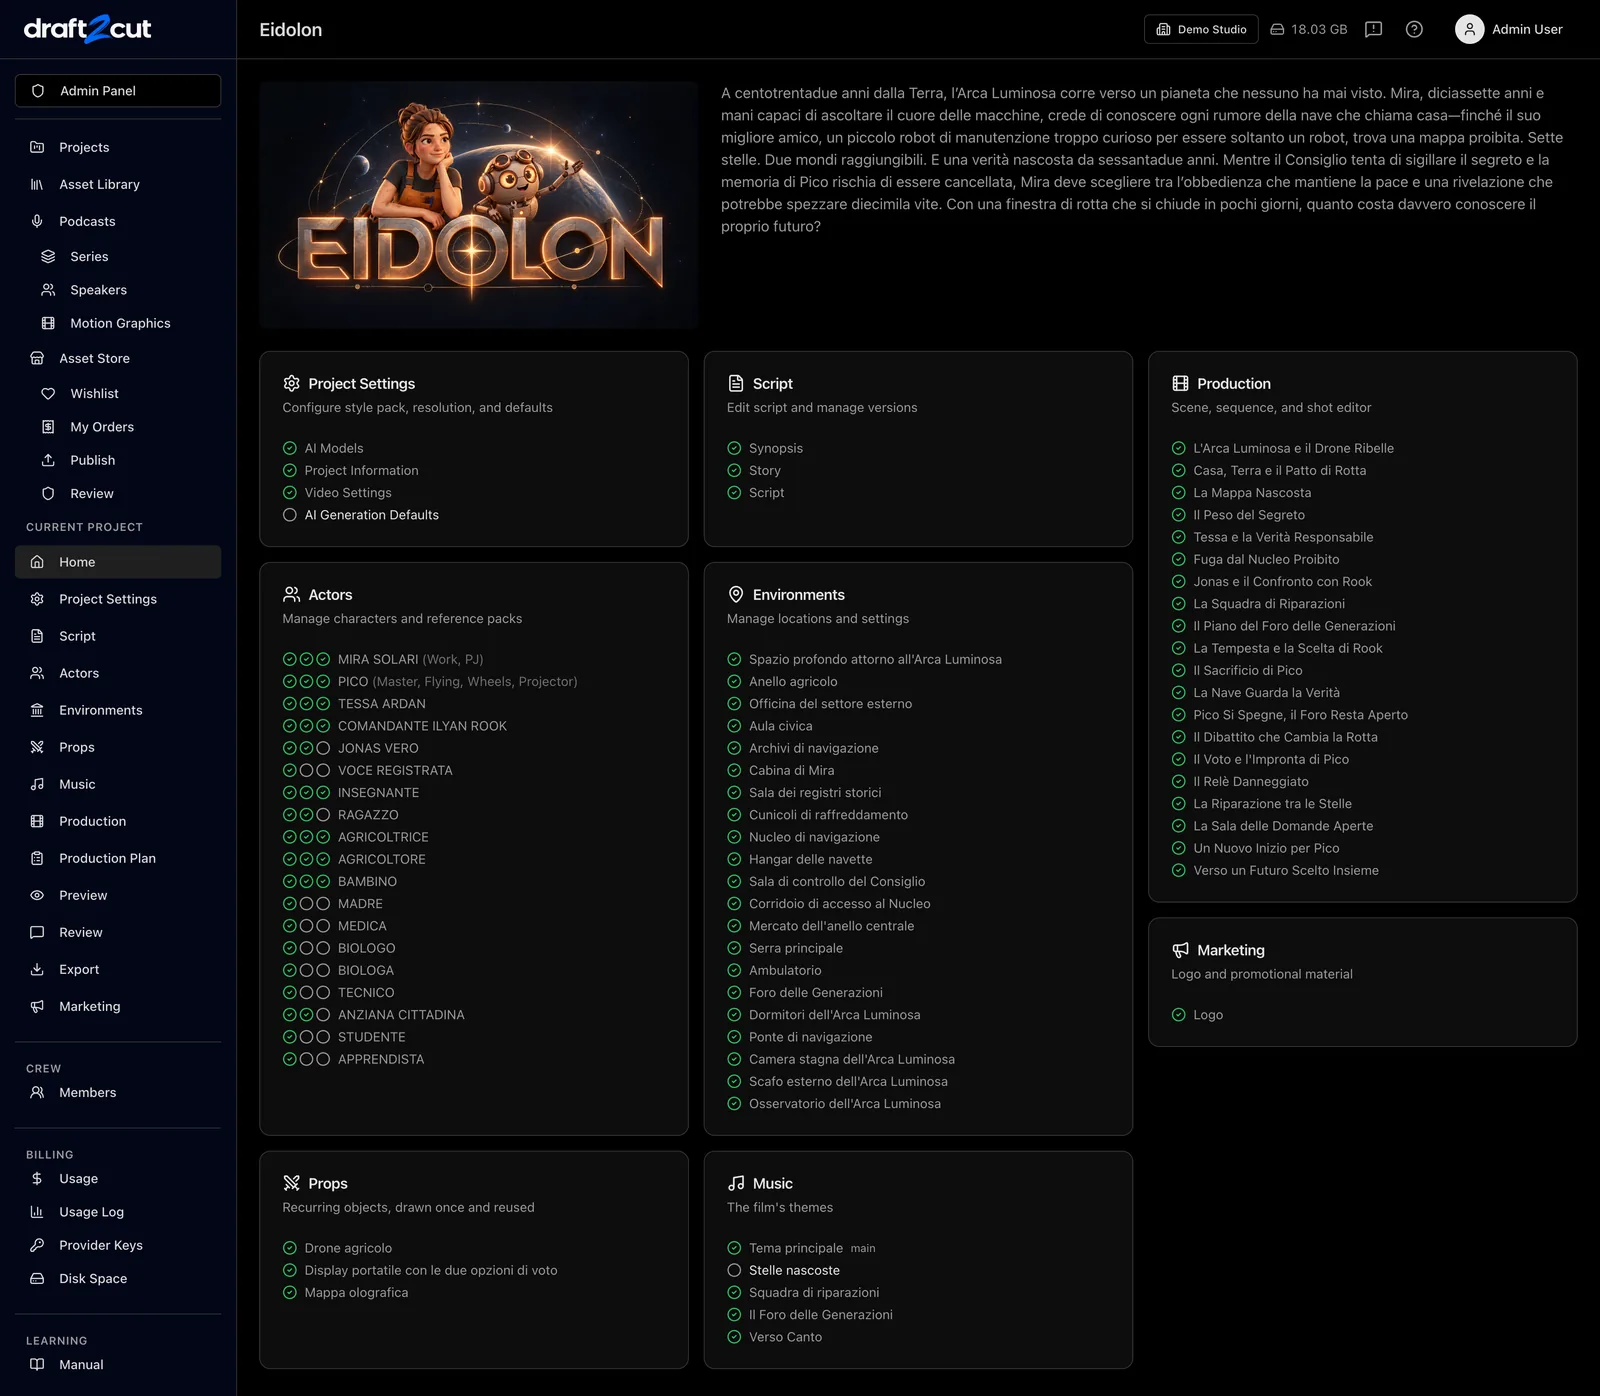
Task: Click the disk storage 18.03 GB indicator
Action: click(x=1309, y=29)
